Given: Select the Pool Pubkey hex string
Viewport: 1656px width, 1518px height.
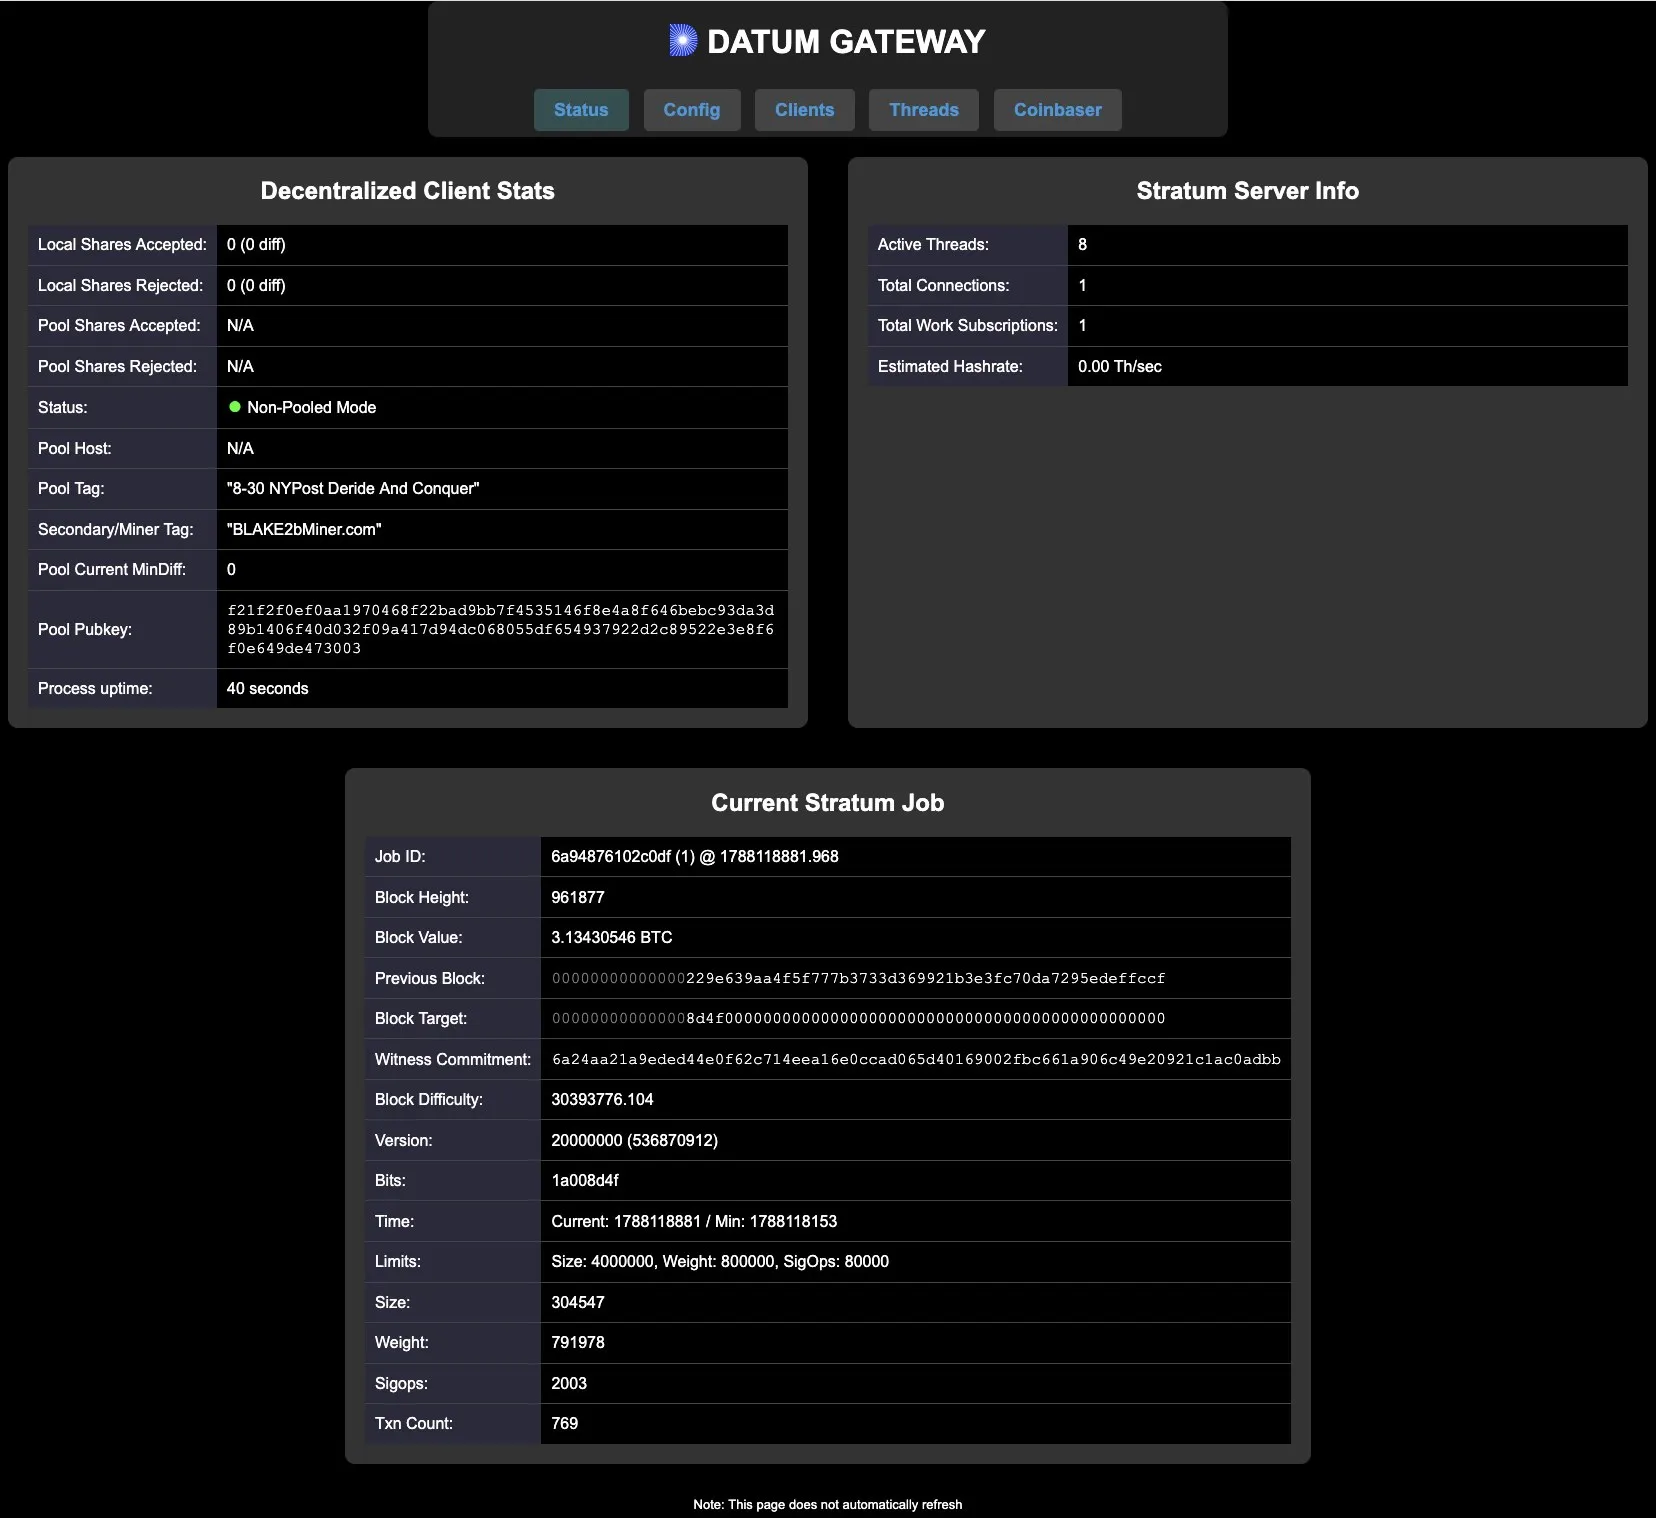Looking at the screenshot, I should (500, 629).
